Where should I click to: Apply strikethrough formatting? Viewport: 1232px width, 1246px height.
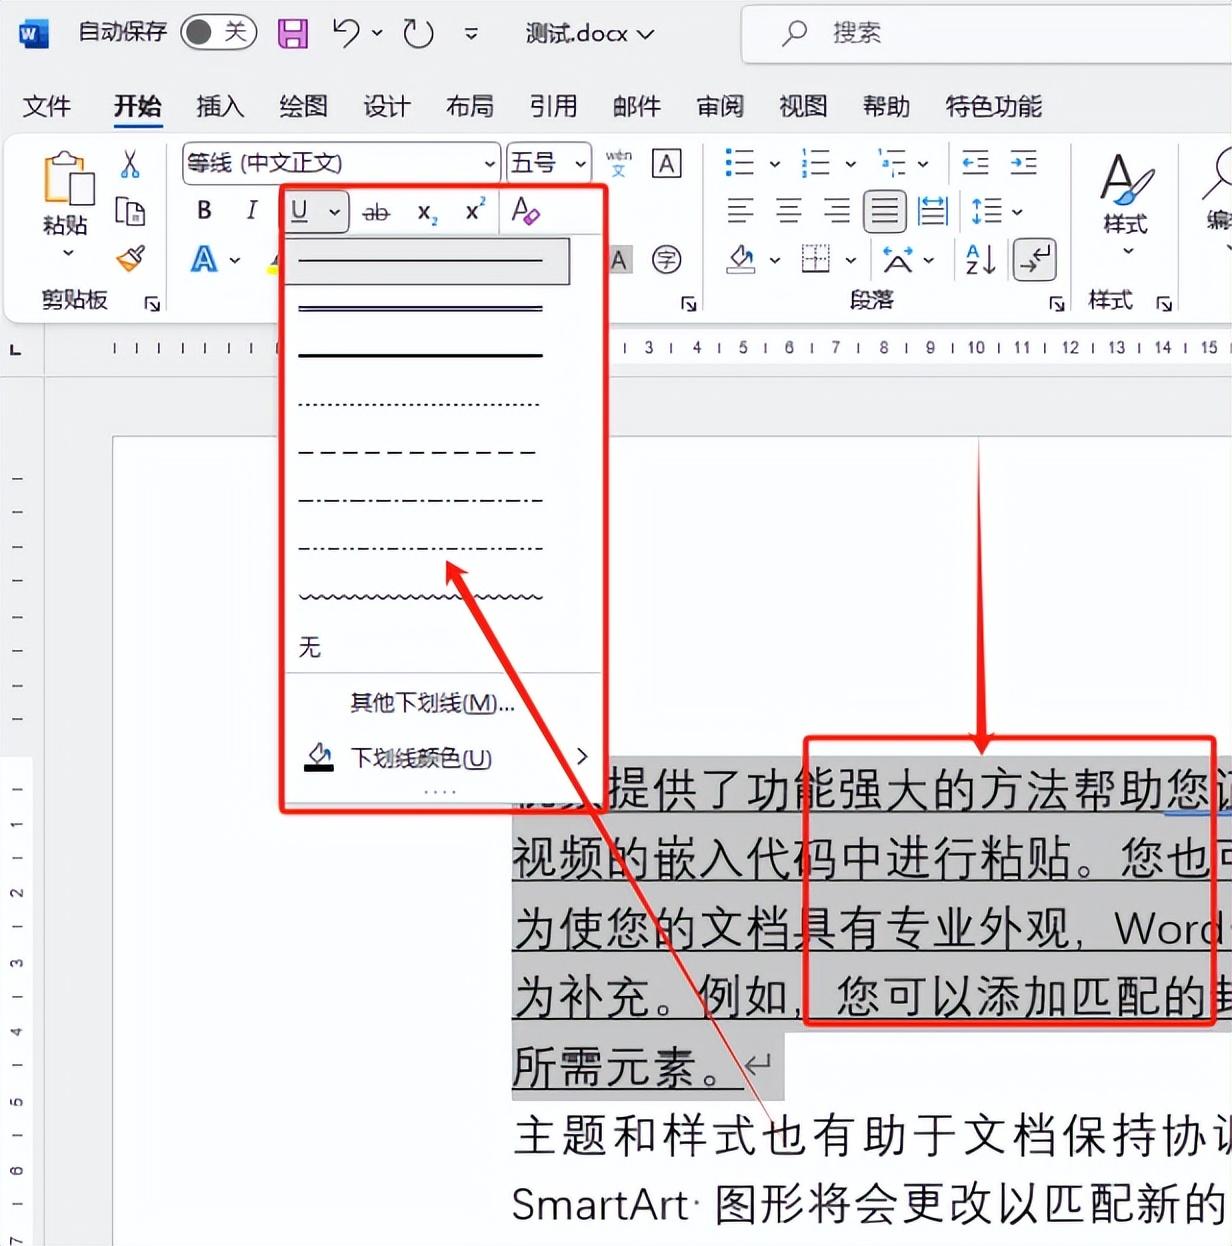pos(376,211)
